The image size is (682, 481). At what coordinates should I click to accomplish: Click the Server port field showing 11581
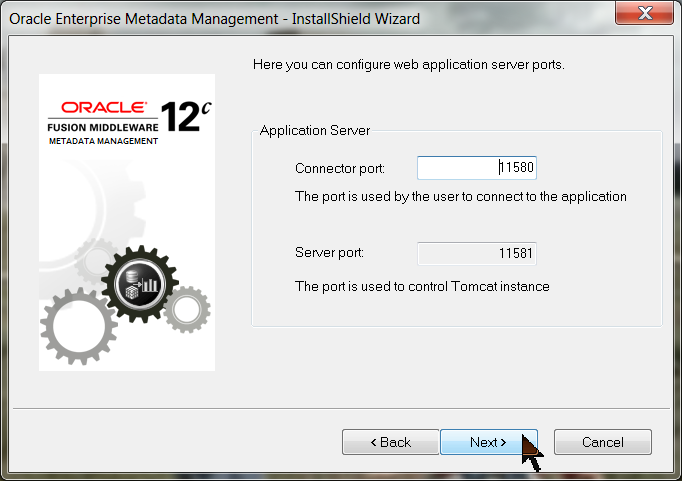[476, 254]
